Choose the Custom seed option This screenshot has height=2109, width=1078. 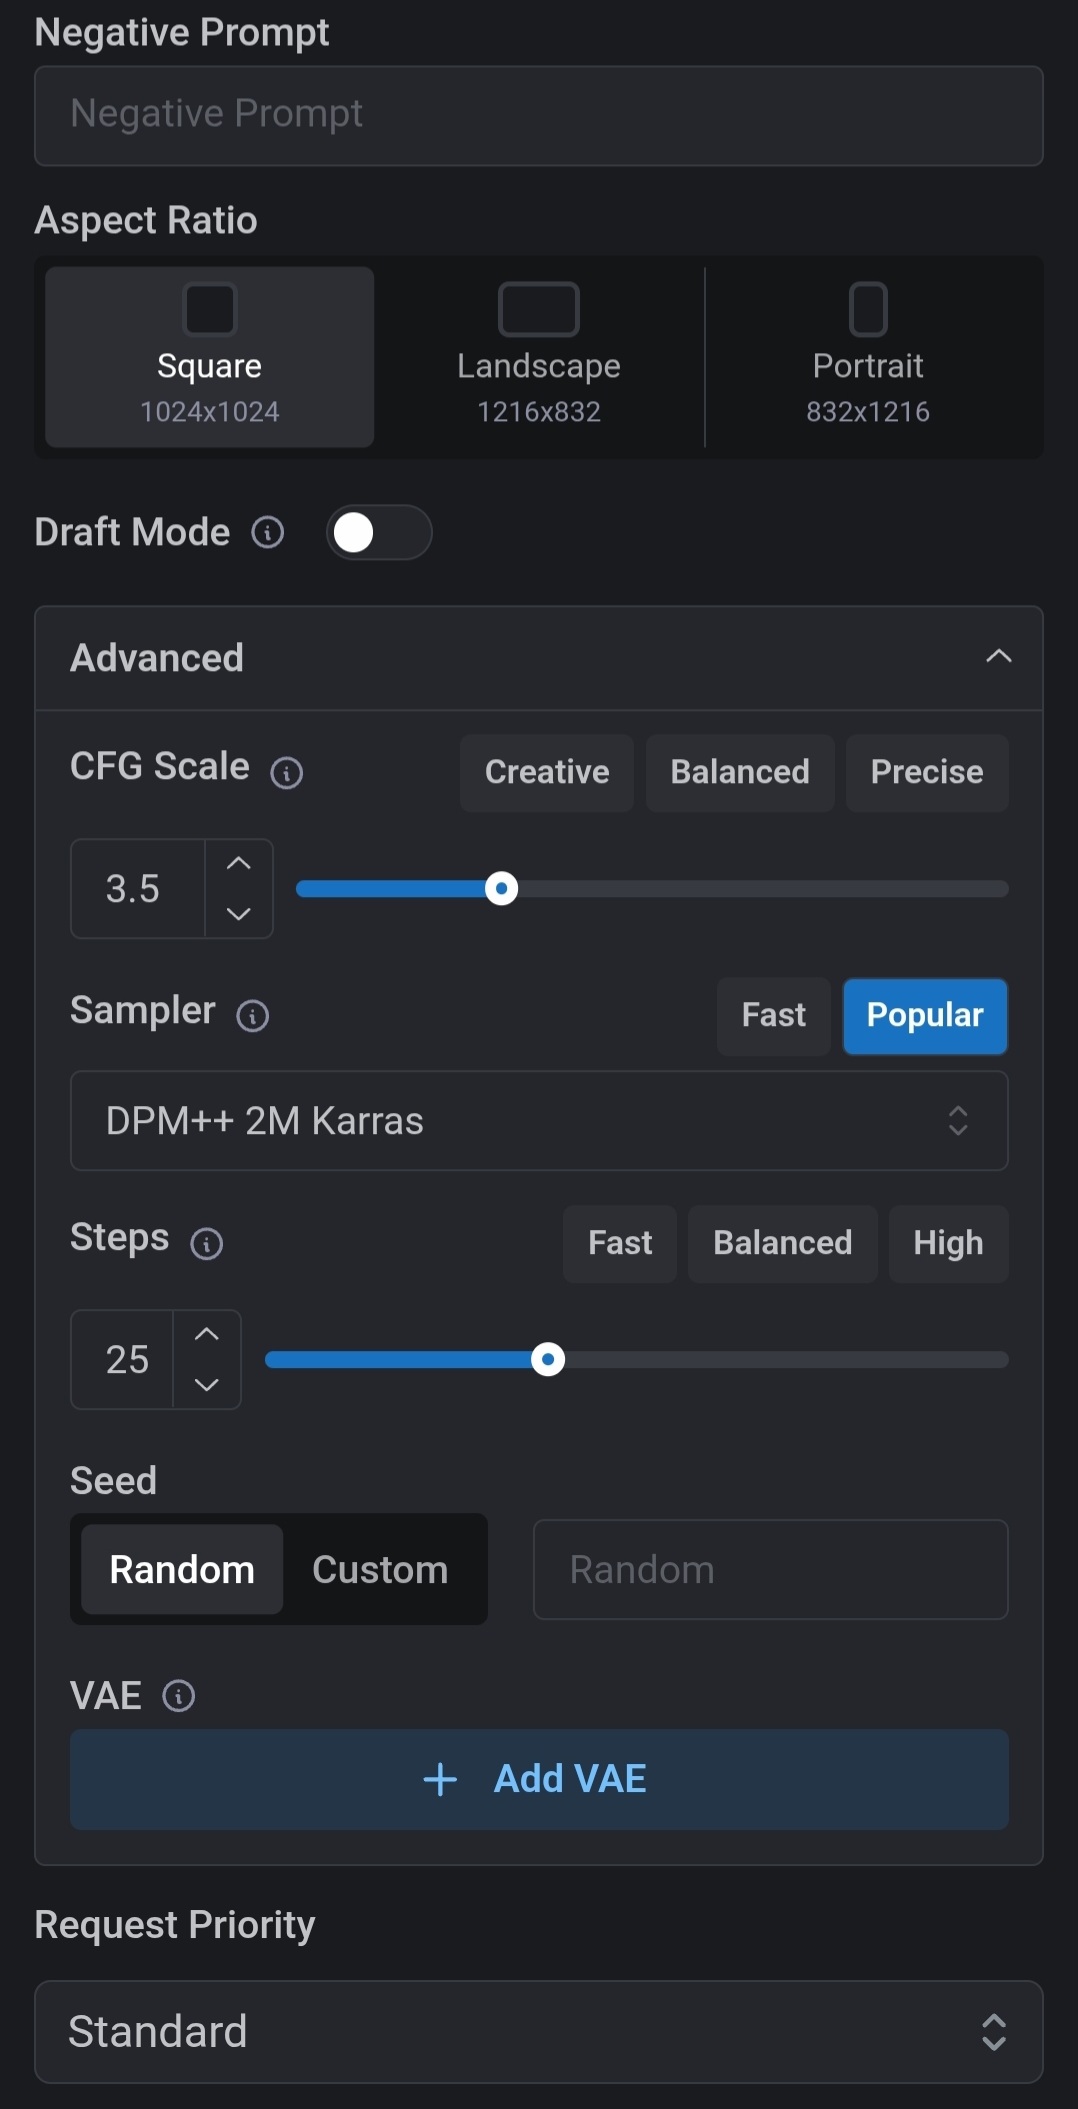click(x=380, y=1569)
